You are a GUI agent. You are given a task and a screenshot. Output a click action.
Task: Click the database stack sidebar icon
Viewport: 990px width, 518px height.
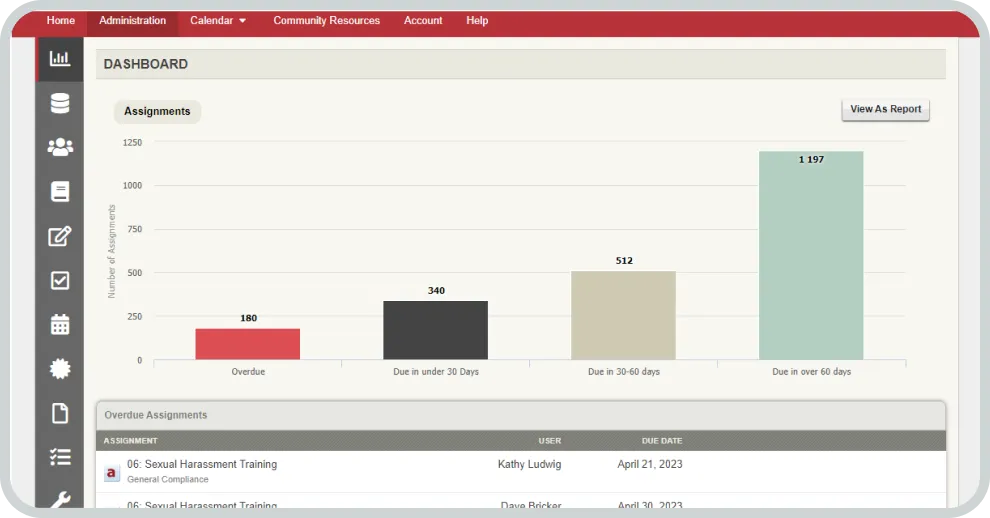pos(60,103)
